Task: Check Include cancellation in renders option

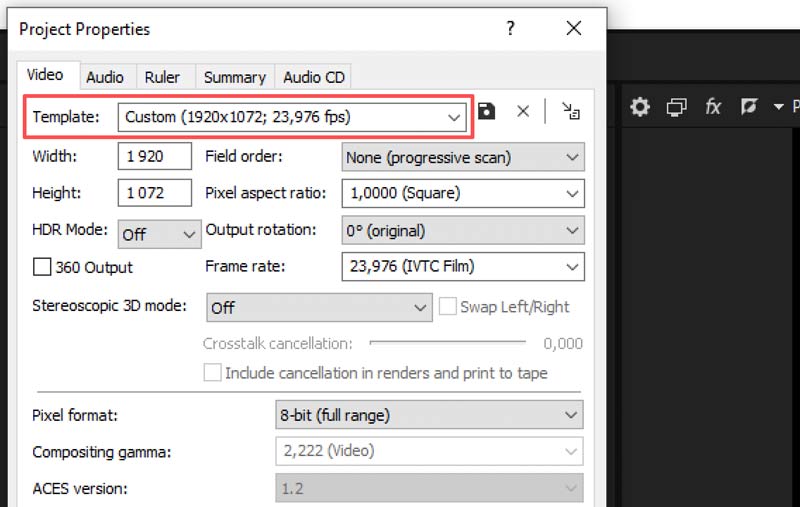Action: (x=212, y=373)
